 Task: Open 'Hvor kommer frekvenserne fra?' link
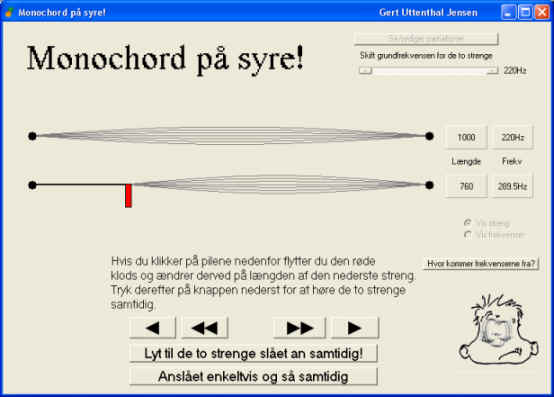tap(481, 263)
